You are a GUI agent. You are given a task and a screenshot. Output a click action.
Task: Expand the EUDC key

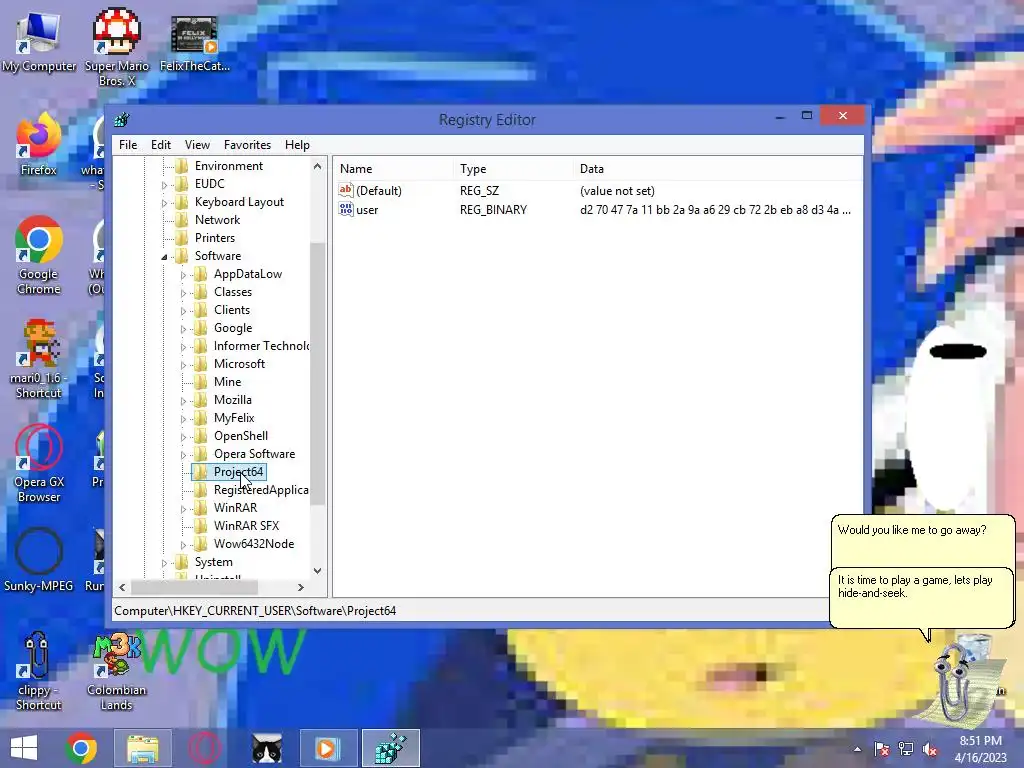165,185
